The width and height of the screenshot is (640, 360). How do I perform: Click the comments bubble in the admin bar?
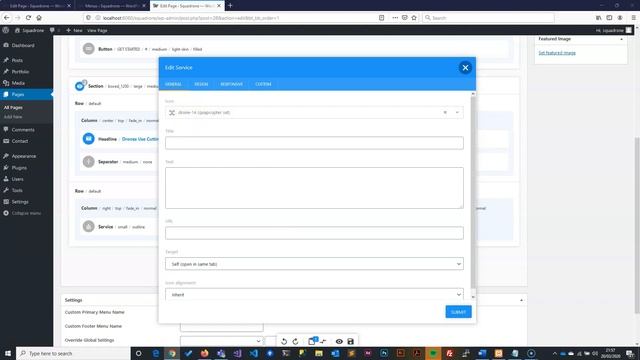[x=54, y=30]
